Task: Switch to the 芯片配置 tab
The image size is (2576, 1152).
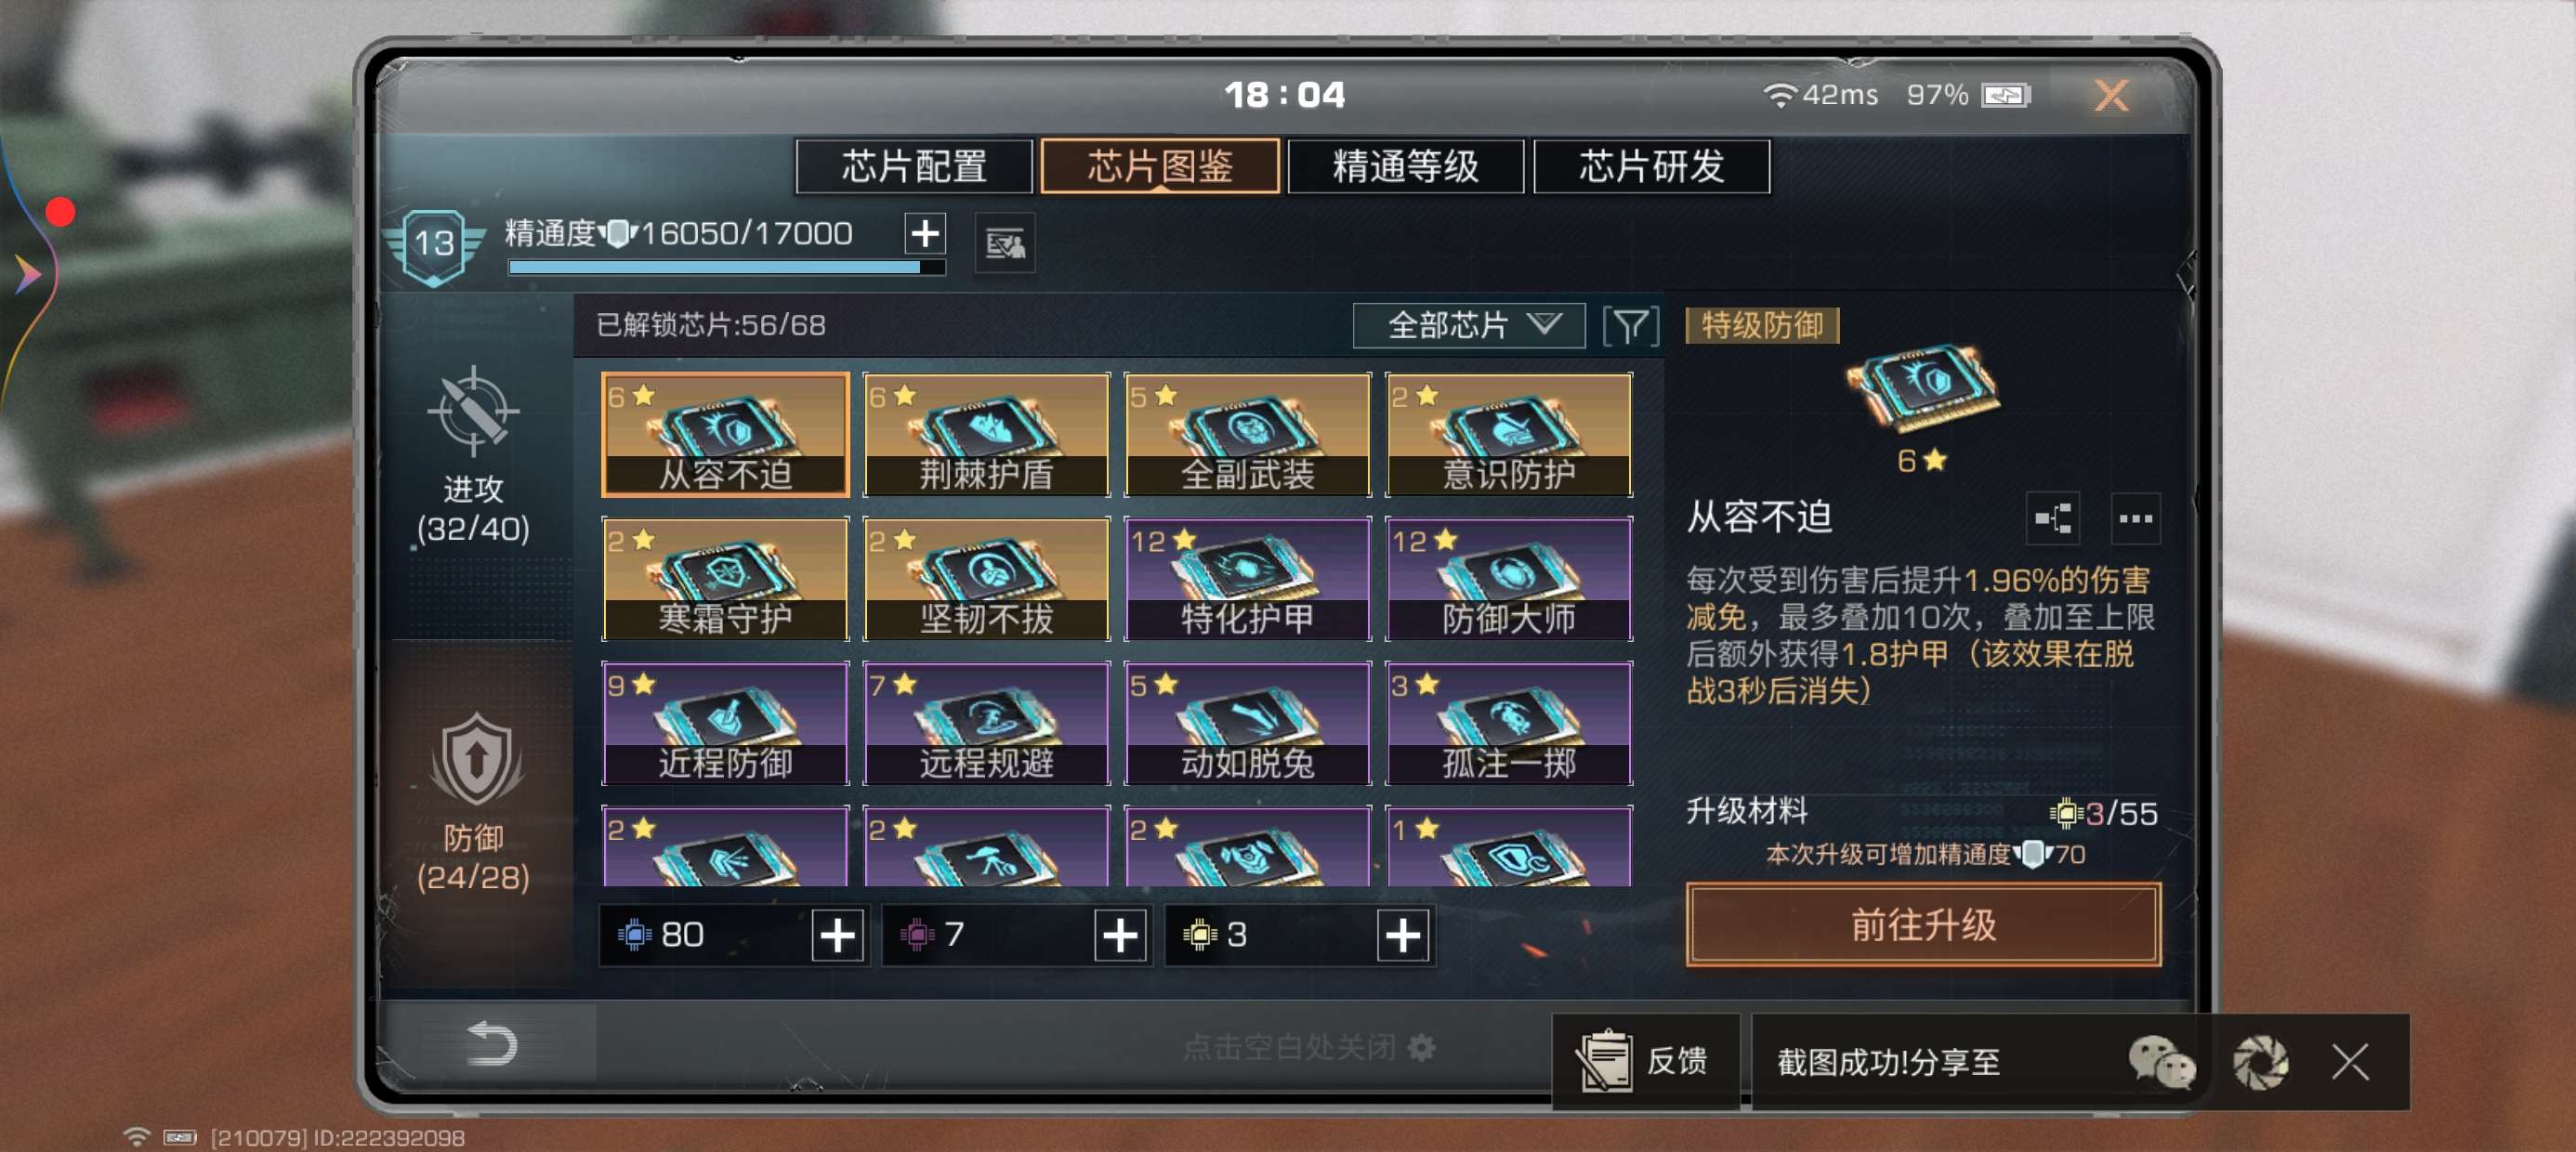Action: 914,166
